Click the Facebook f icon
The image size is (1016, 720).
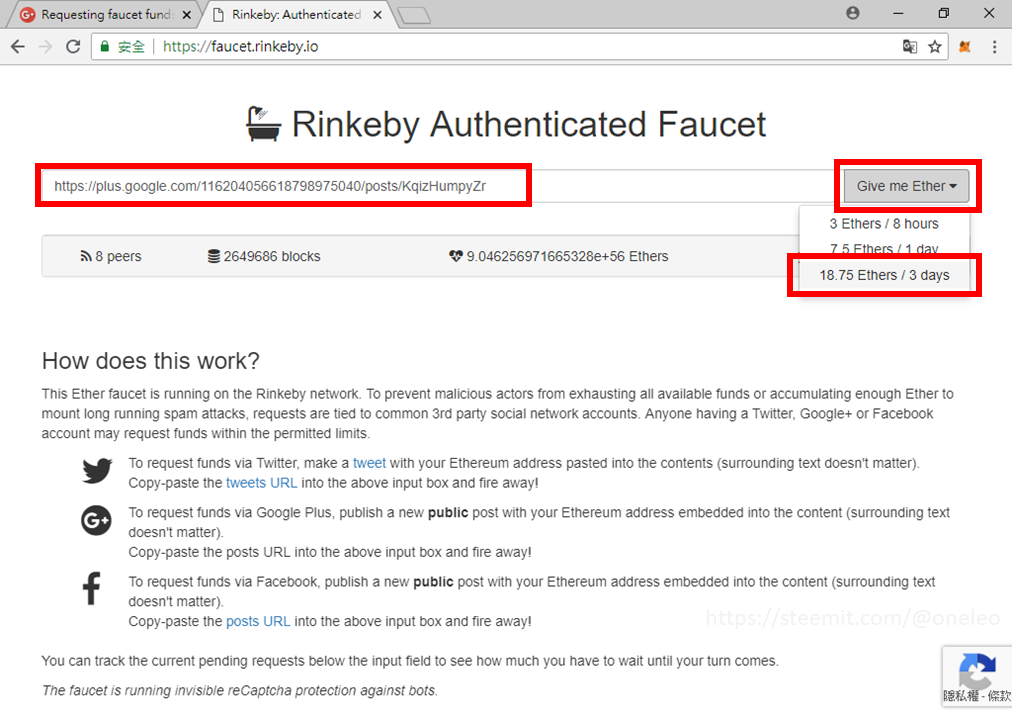pyautogui.click(x=92, y=588)
